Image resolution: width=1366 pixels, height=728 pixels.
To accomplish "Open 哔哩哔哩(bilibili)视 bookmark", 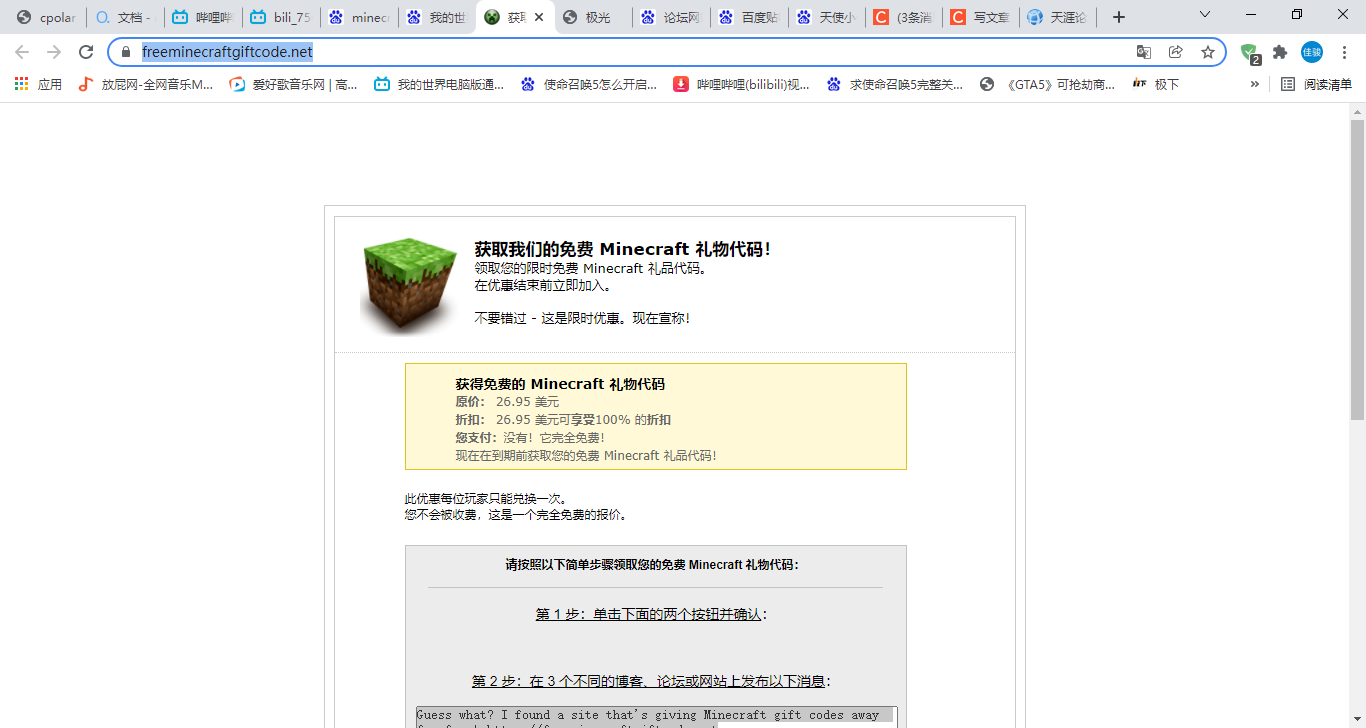I will pos(742,85).
